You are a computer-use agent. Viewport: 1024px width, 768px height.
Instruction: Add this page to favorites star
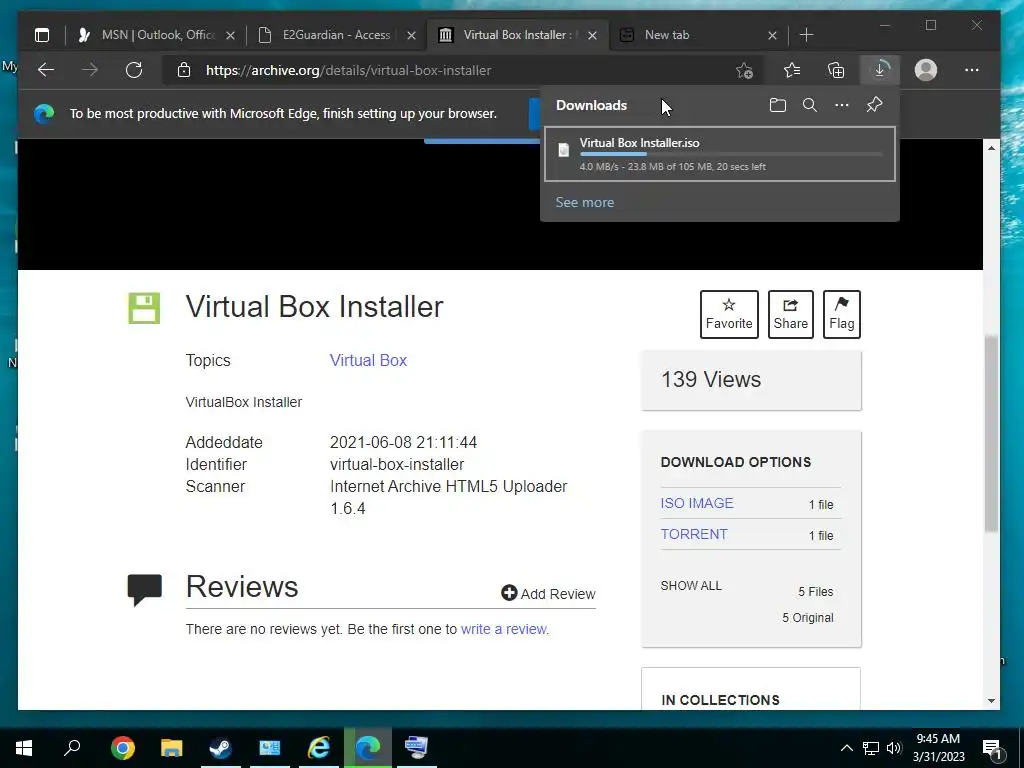(x=744, y=71)
